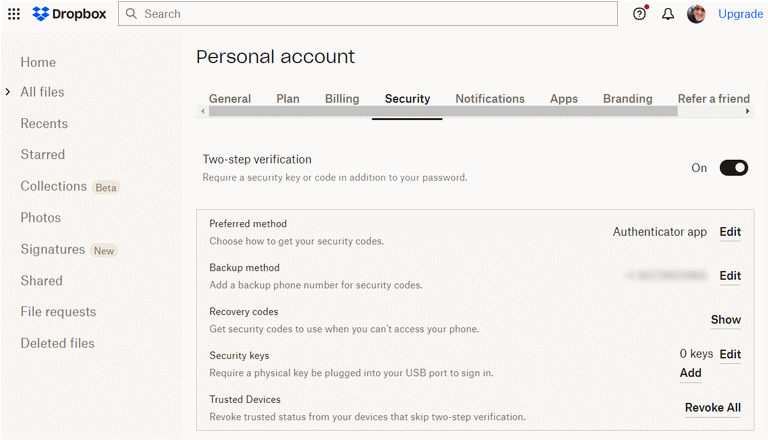Edit the preferred Authenticator app method
The height and width of the screenshot is (440, 768).
(x=730, y=232)
